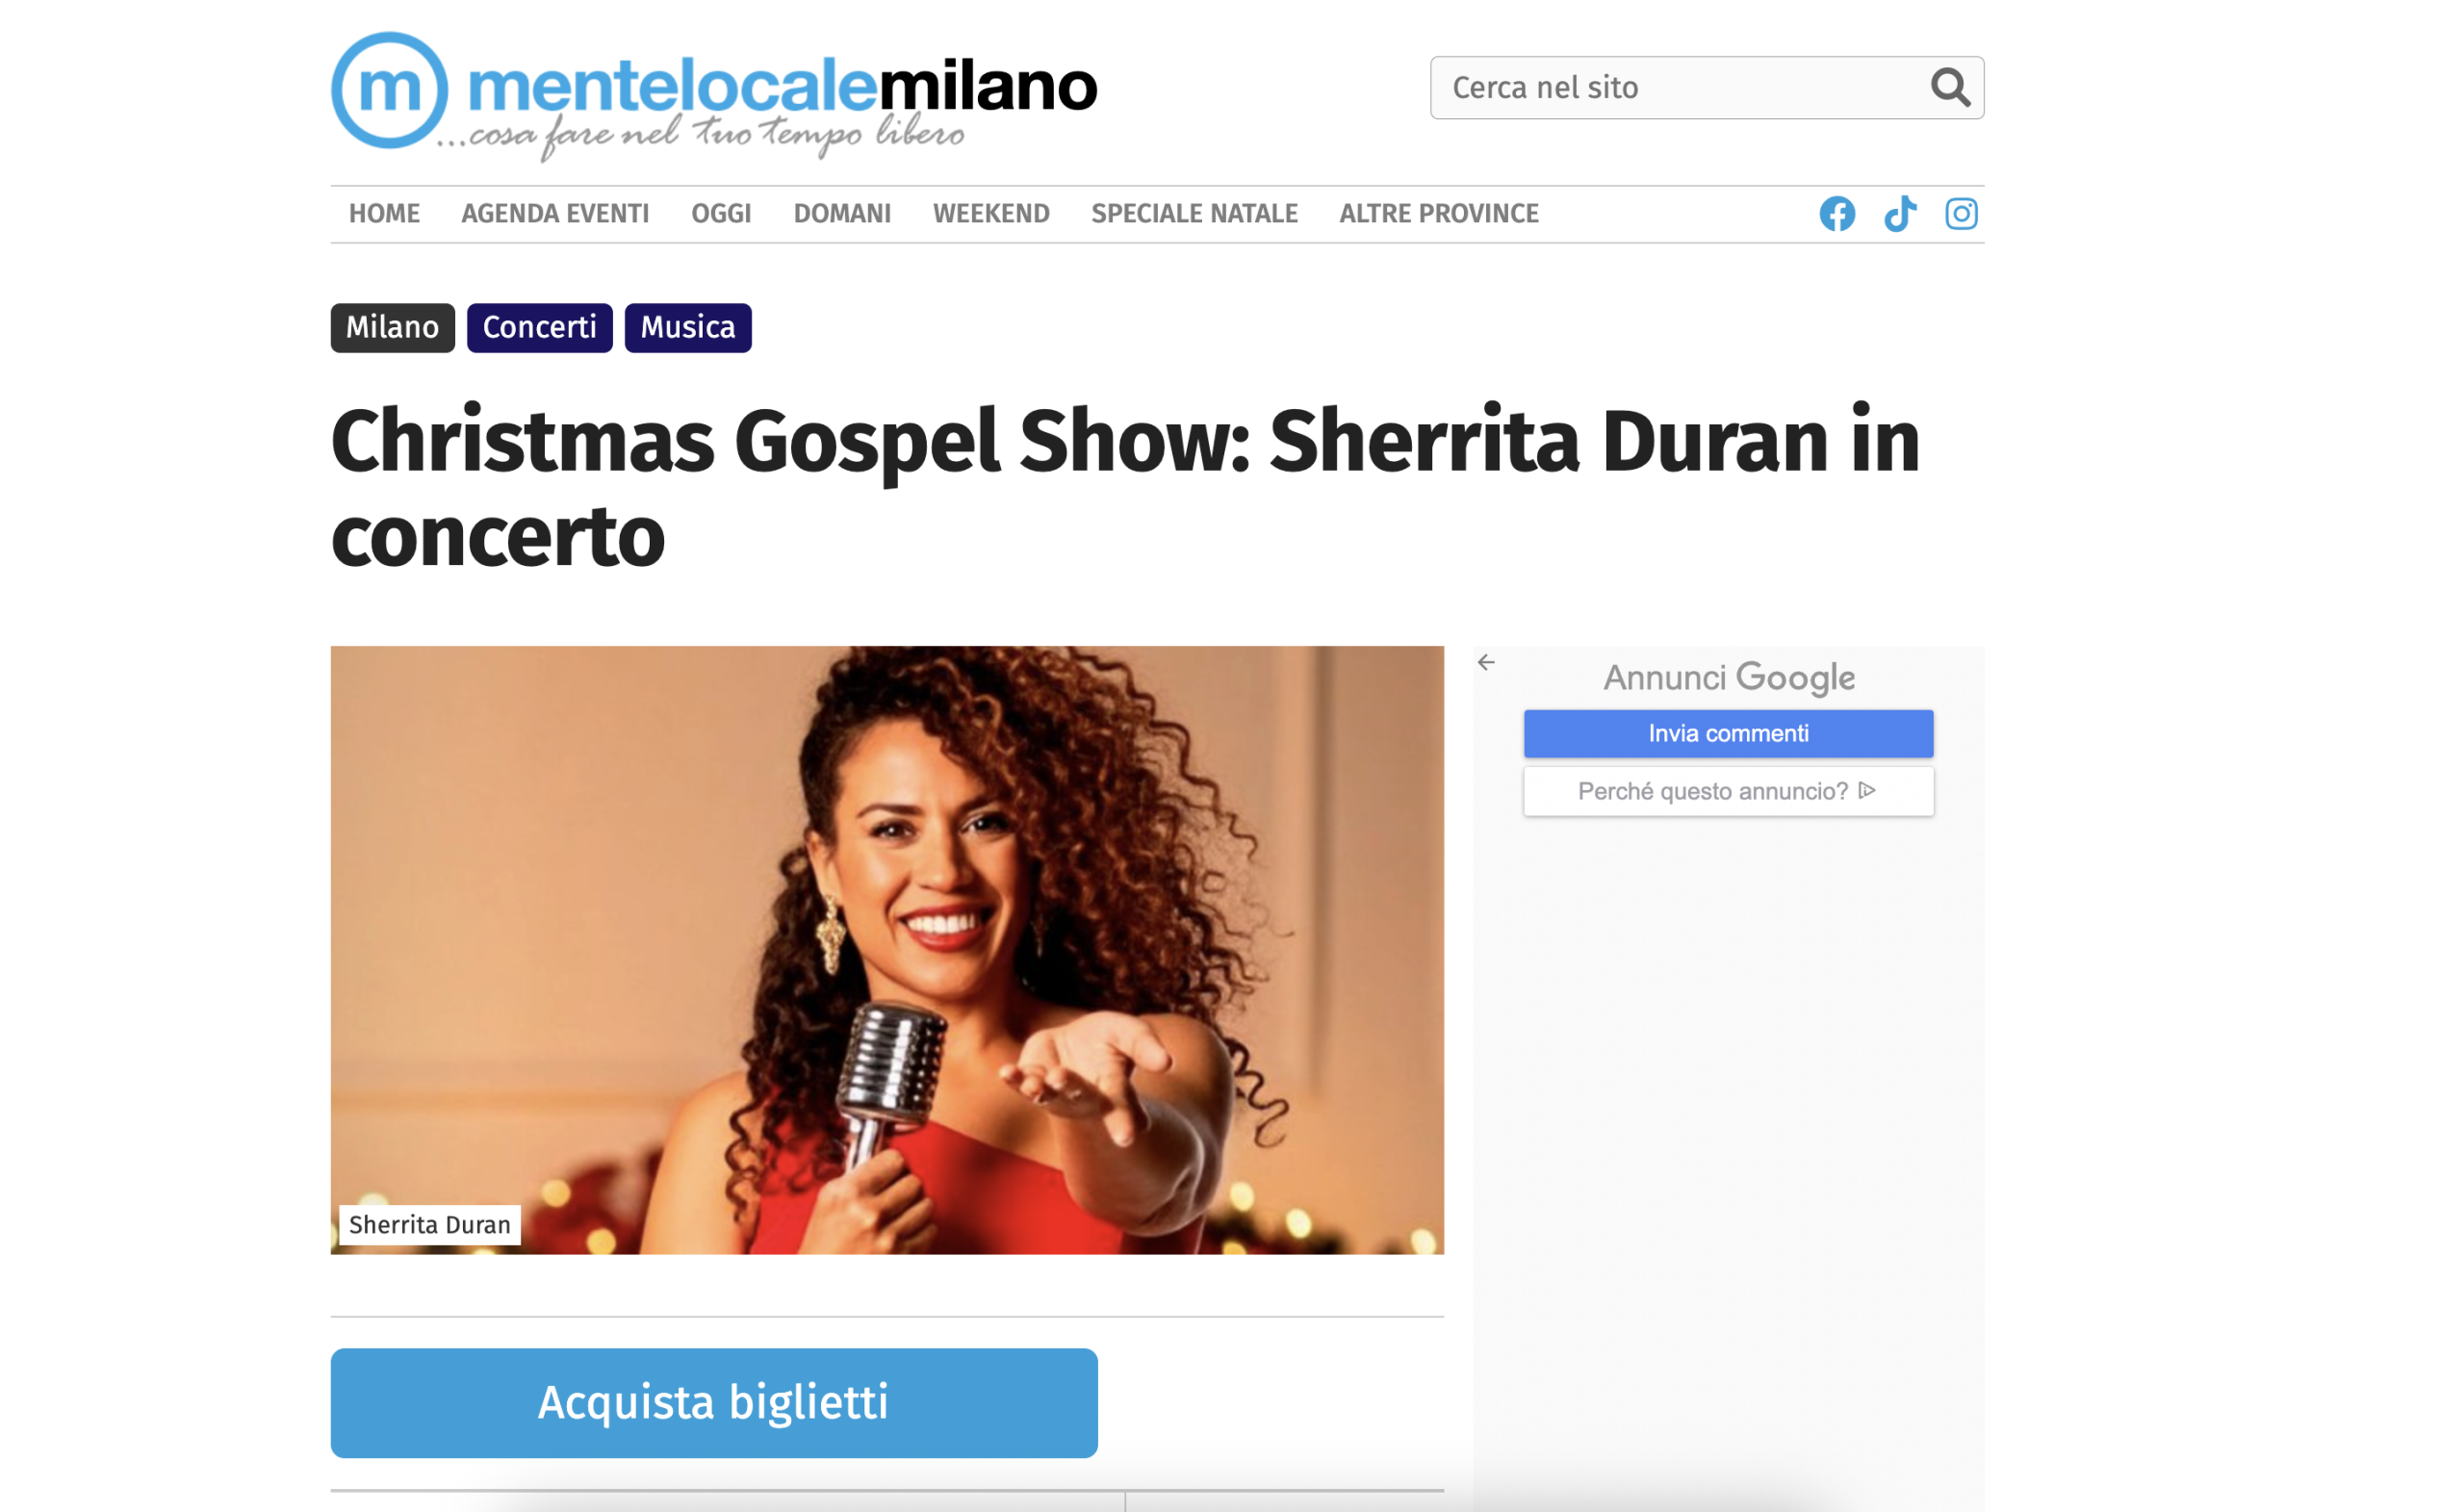Open DOMANI events menu item
This screenshot has width=2464, height=1512.
point(842,214)
